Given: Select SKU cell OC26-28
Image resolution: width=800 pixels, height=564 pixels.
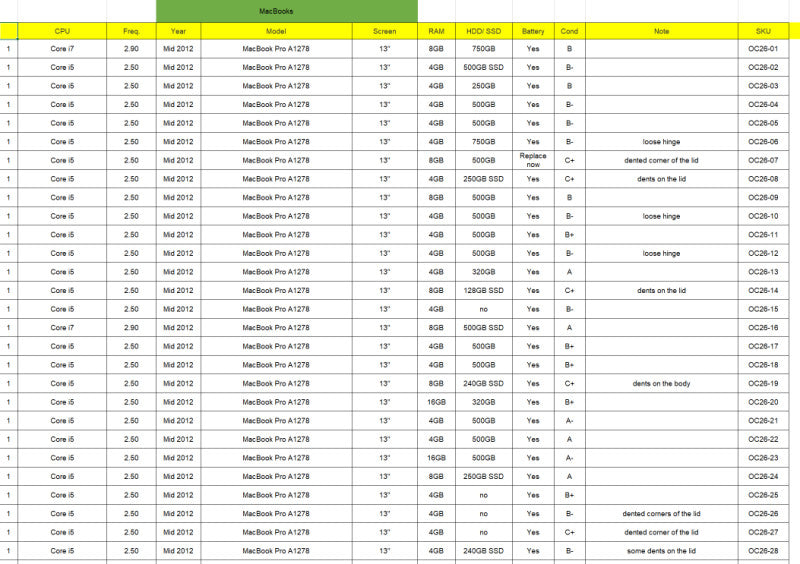Looking at the screenshot, I should click(763, 551).
